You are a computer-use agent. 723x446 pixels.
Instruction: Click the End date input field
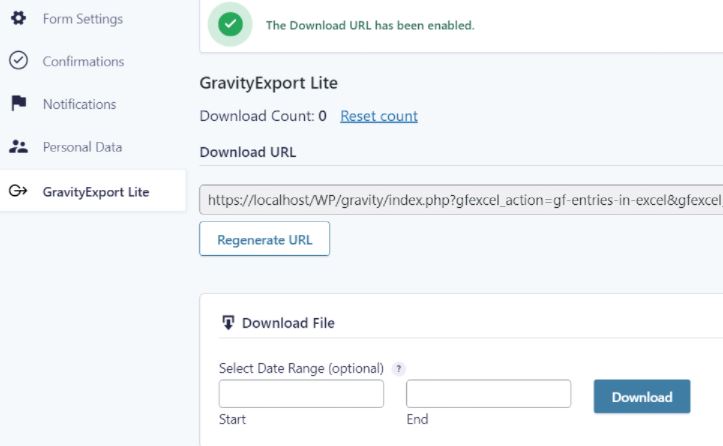(x=488, y=393)
